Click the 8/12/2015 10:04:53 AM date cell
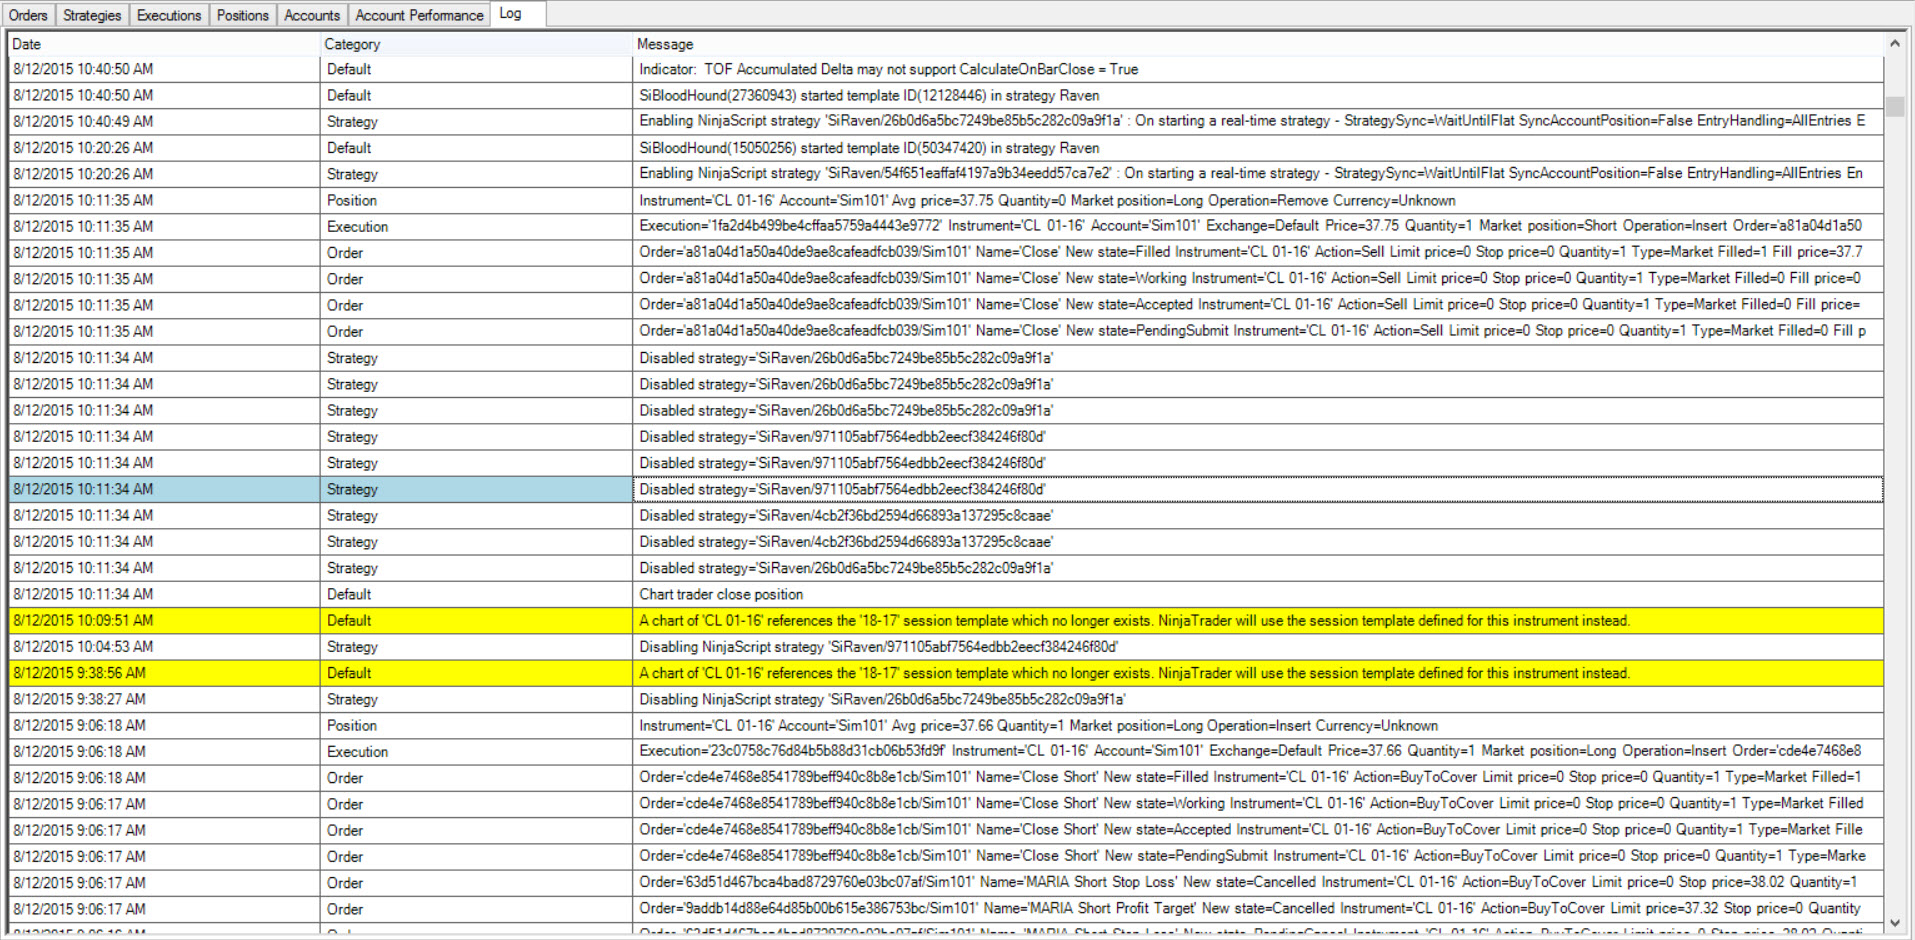The height and width of the screenshot is (940, 1915). pyautogui.click(x=164, y=647)
